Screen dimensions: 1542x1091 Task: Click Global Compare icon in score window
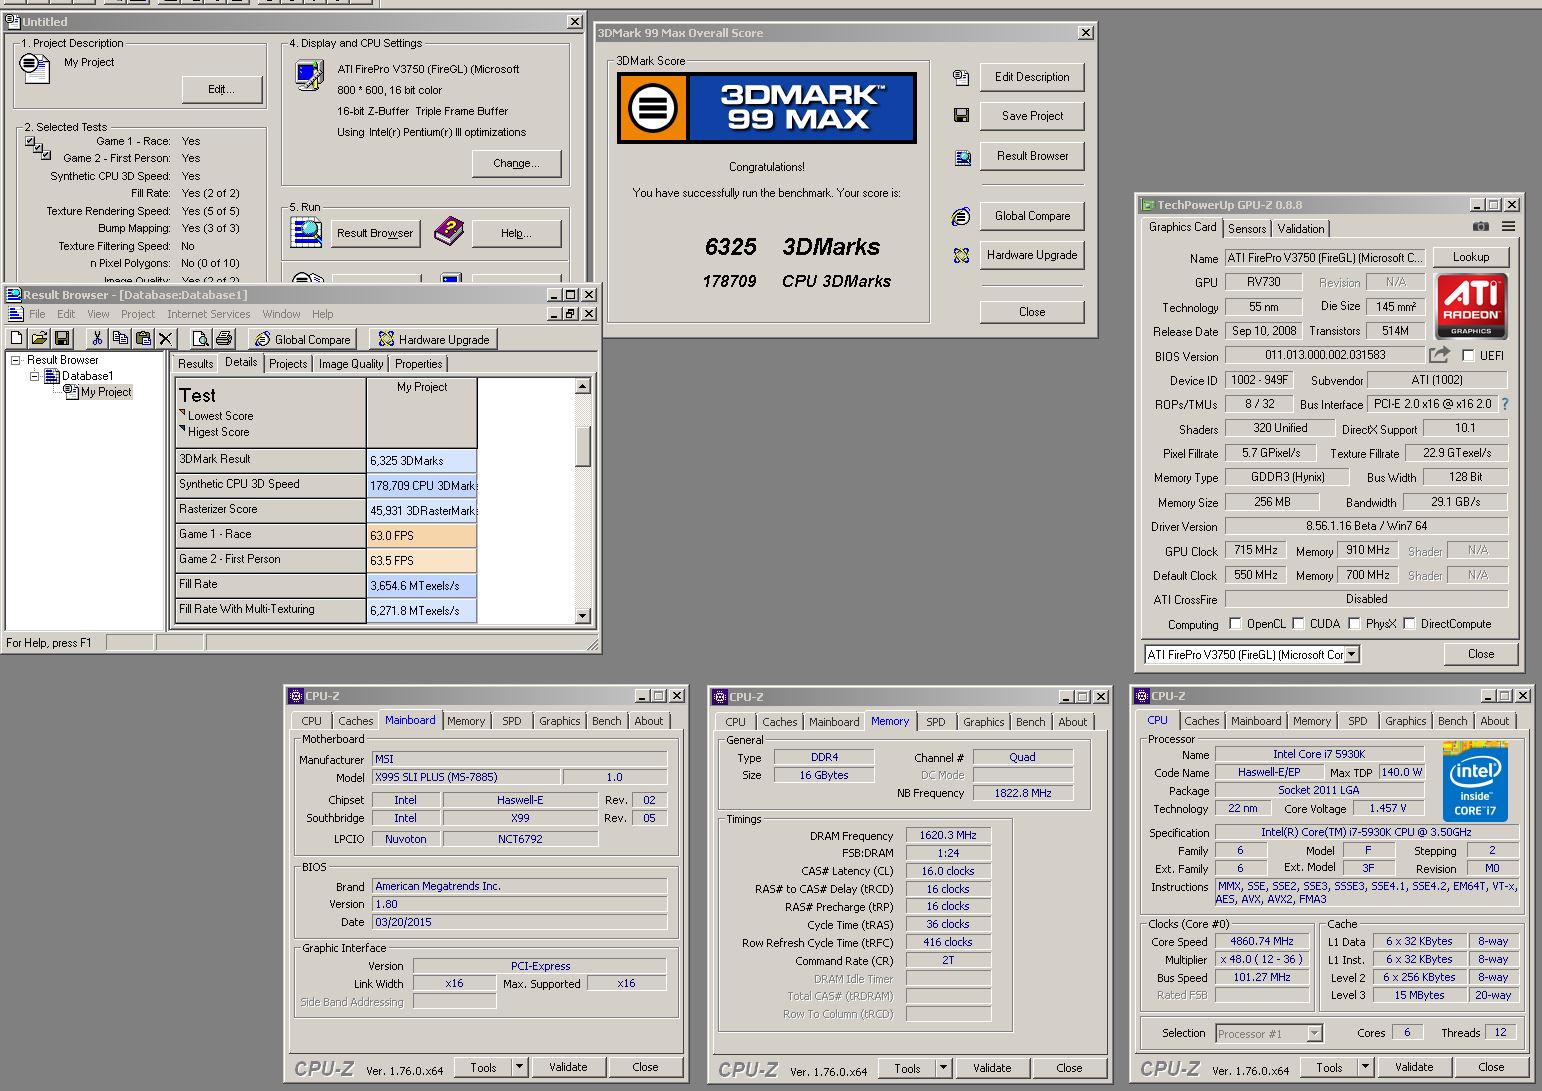[961, 216]
